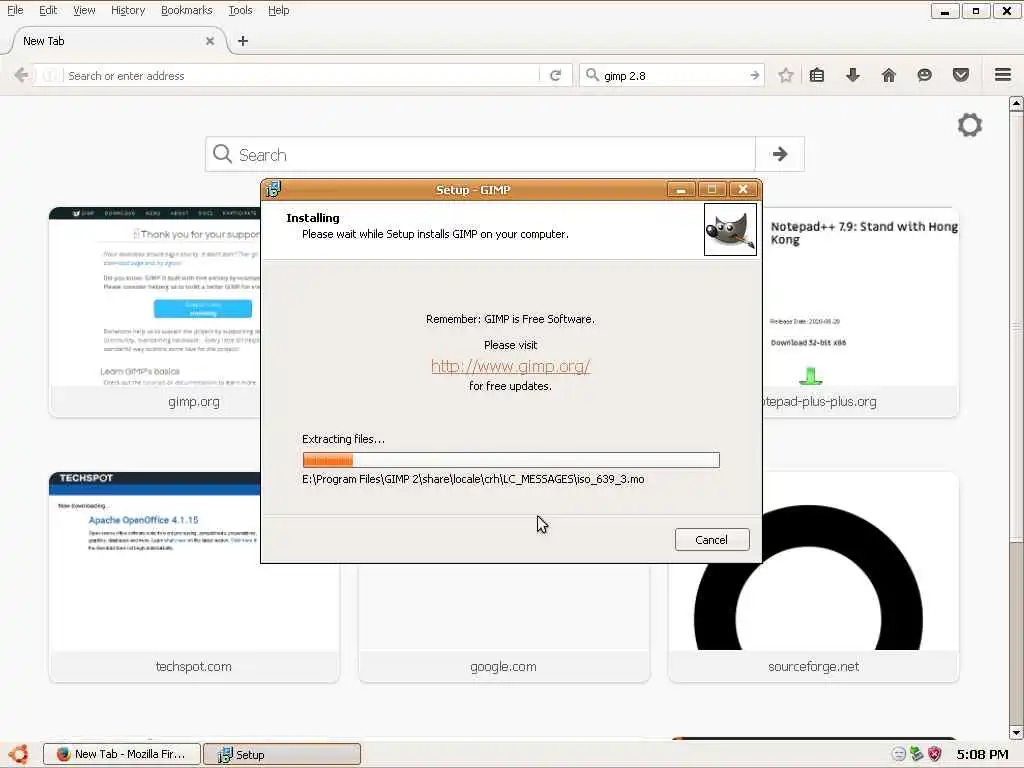Reload the page with the refresh icon
This screenshot has height=768, width=1024.
coord(555,76)
